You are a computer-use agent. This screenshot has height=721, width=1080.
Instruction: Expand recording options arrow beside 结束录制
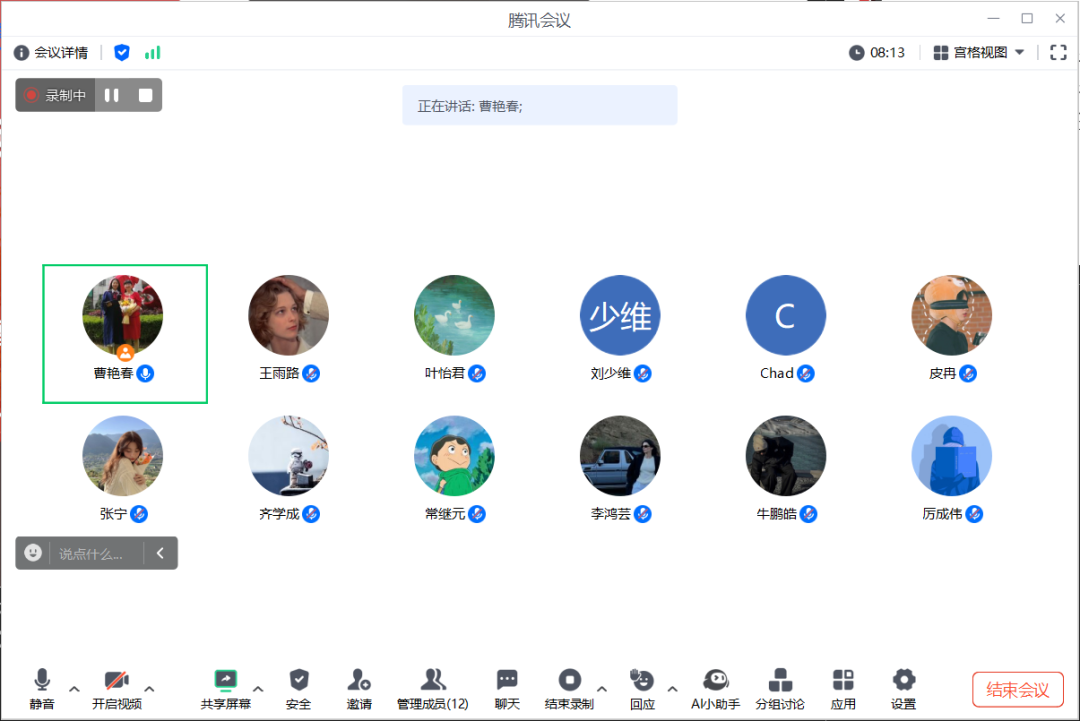click(x=602, y=689)
